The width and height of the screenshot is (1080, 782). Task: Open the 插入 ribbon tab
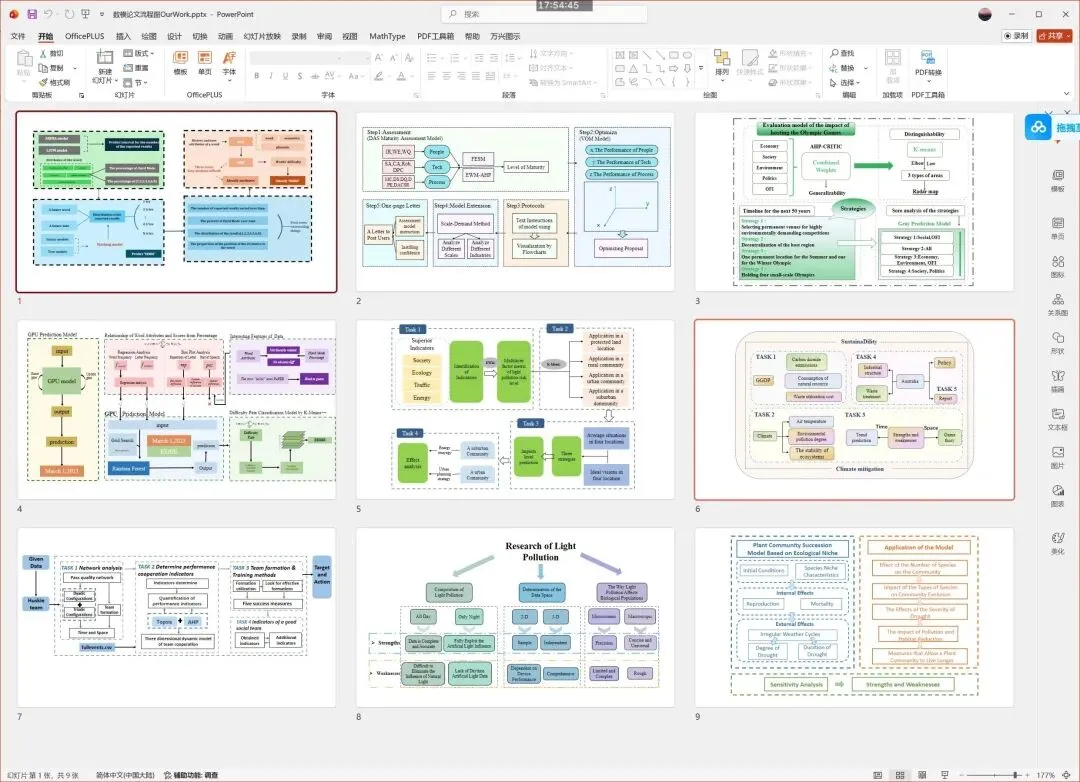point(123,36)
